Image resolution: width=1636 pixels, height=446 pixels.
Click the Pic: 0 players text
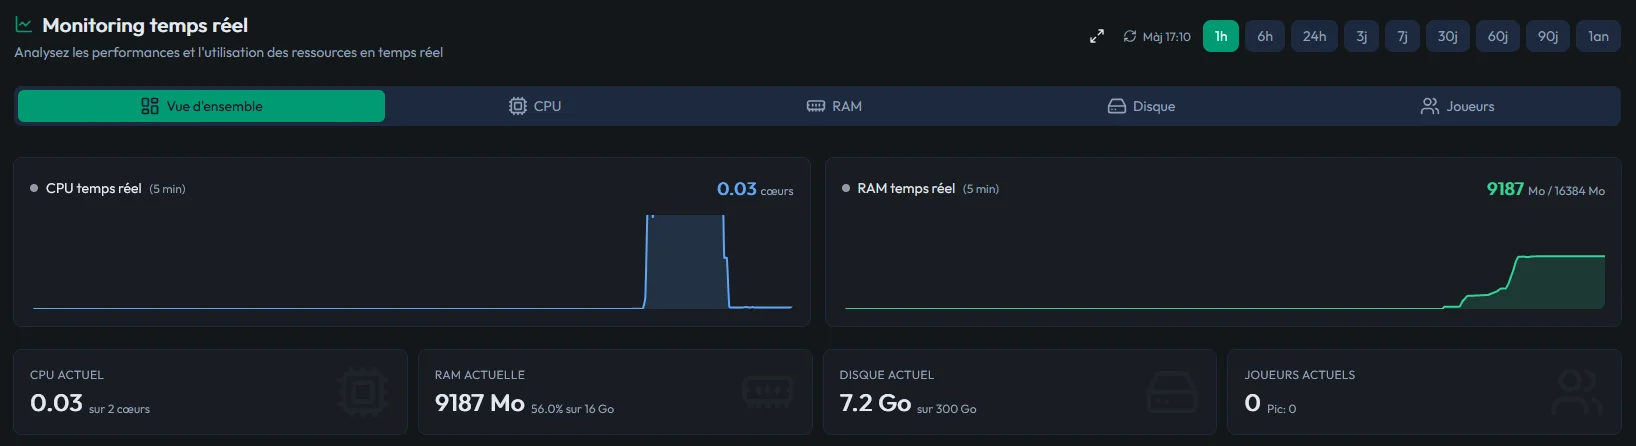[x=1282, y=409]
